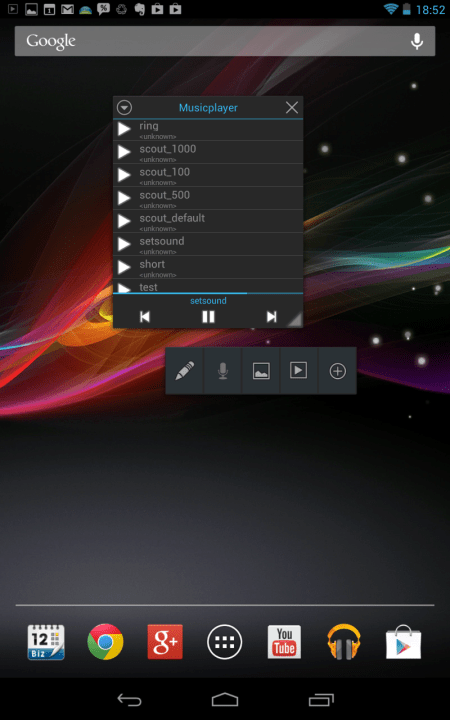
Task: Click the song progress bar above setsound
Action: pyautogui.click(x=208, y=293)
